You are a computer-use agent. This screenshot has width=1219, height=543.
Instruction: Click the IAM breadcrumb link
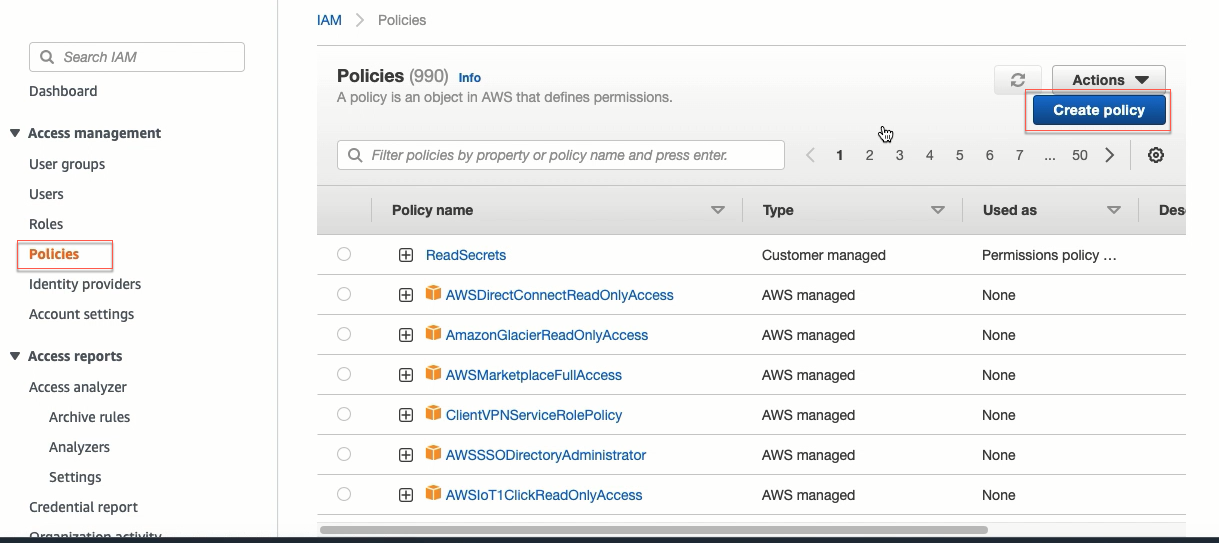click(x=329, y=20)
